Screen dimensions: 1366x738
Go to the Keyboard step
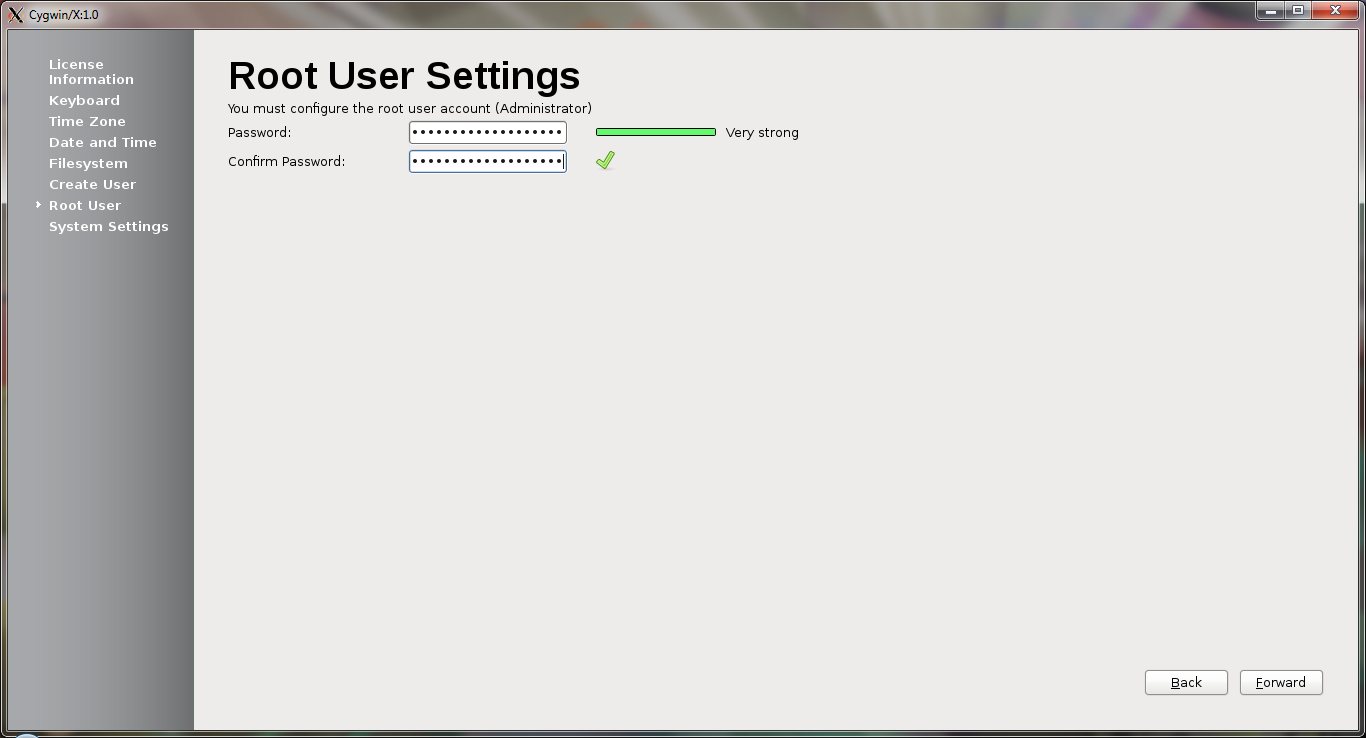(x=84, y=100)
